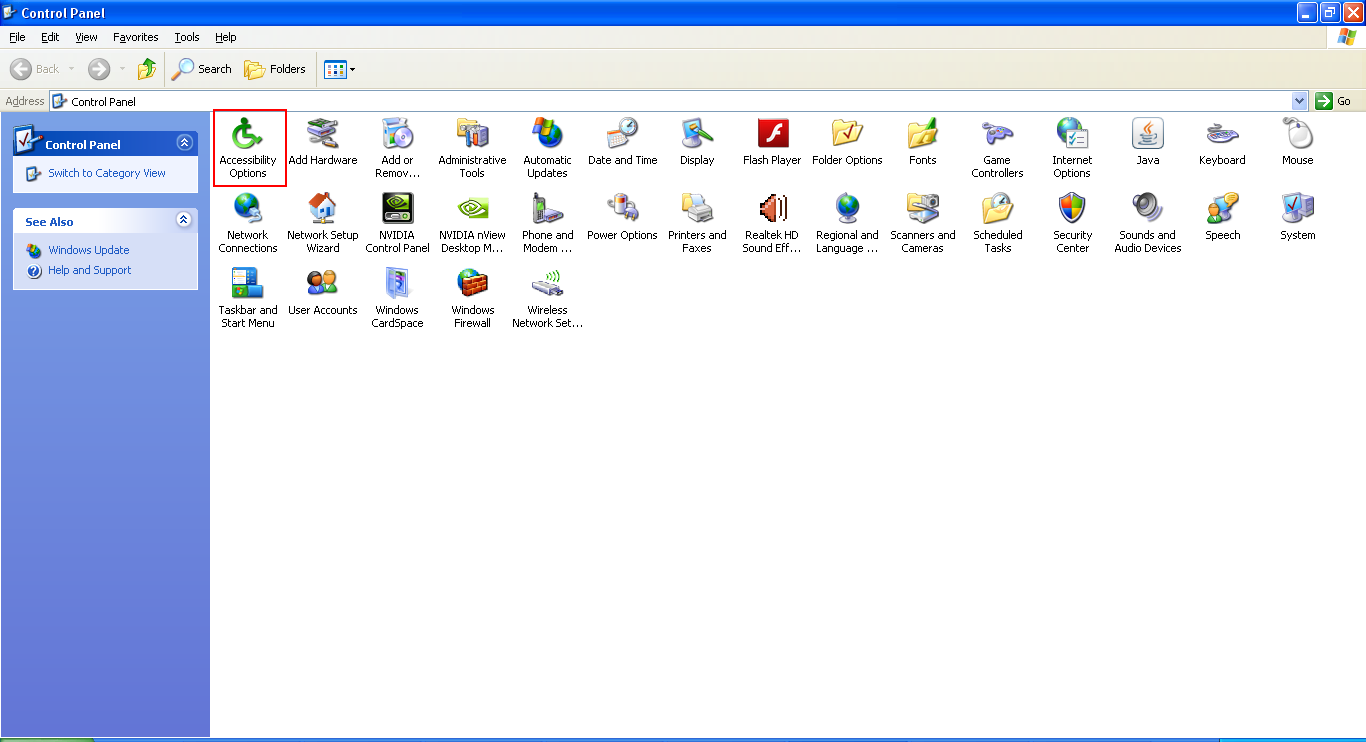Launch Wireless Network Setup Wizard icon
The height and width of the screenshot is (742, 1366).
click(x=547, y=298)
